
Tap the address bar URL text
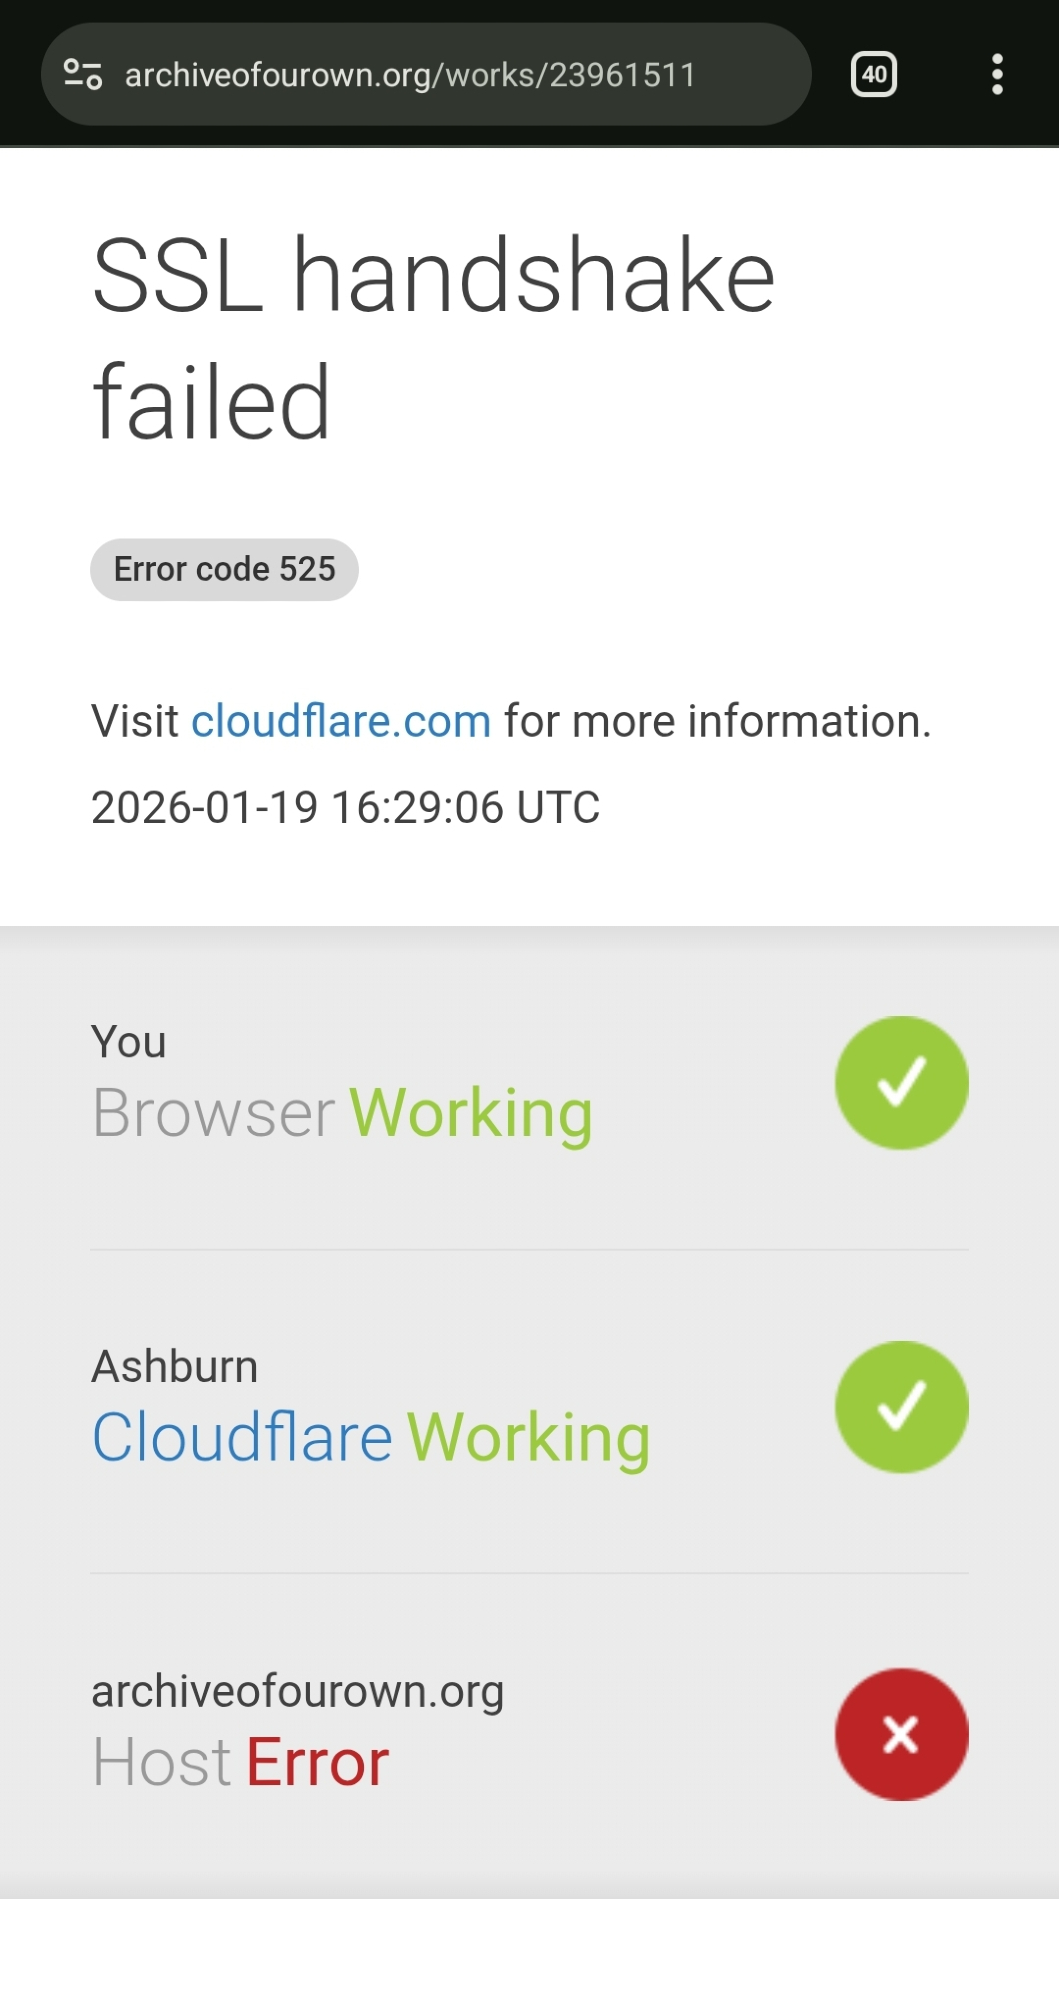pyautogui.click(x=410, y=75)
